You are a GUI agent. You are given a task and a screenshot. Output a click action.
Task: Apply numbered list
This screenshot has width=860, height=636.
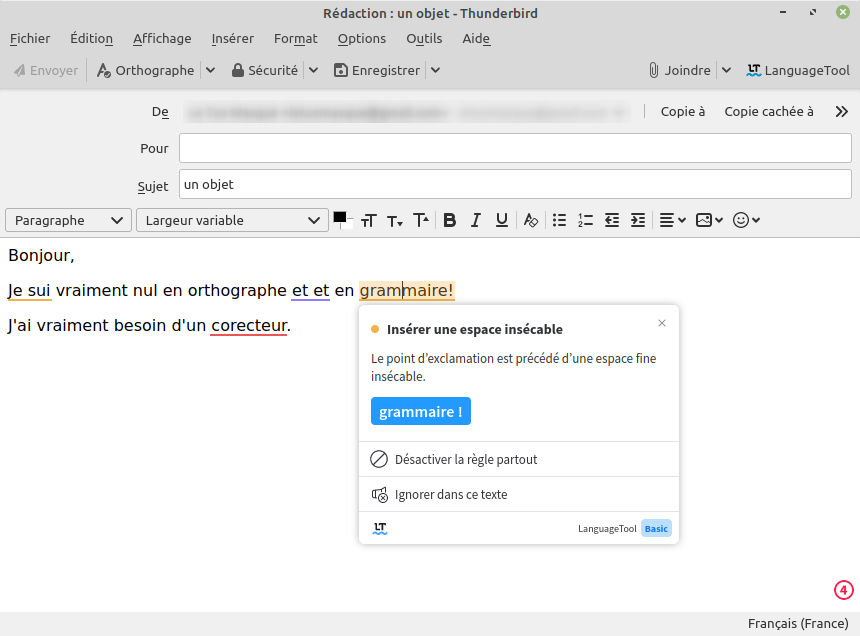[585, 220]
